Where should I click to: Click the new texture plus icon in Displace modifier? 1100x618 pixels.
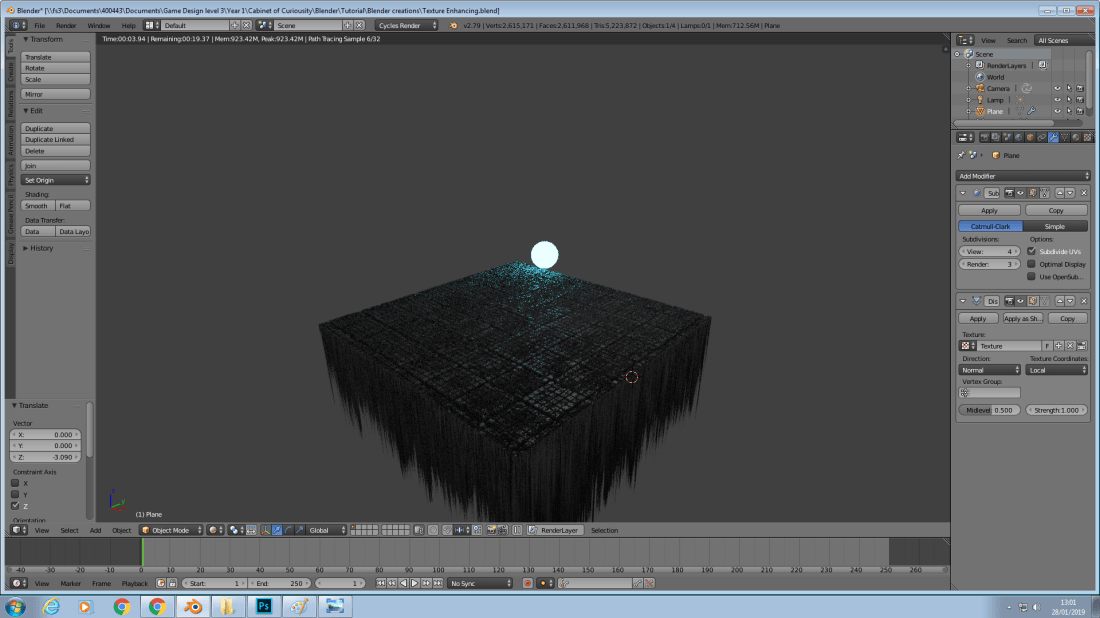tap(1059, 345)
